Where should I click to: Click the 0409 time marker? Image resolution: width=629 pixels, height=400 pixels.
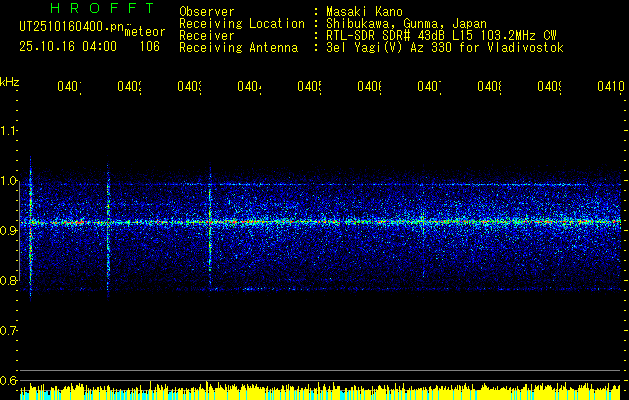pyautogui.click(x=549, y=86)
